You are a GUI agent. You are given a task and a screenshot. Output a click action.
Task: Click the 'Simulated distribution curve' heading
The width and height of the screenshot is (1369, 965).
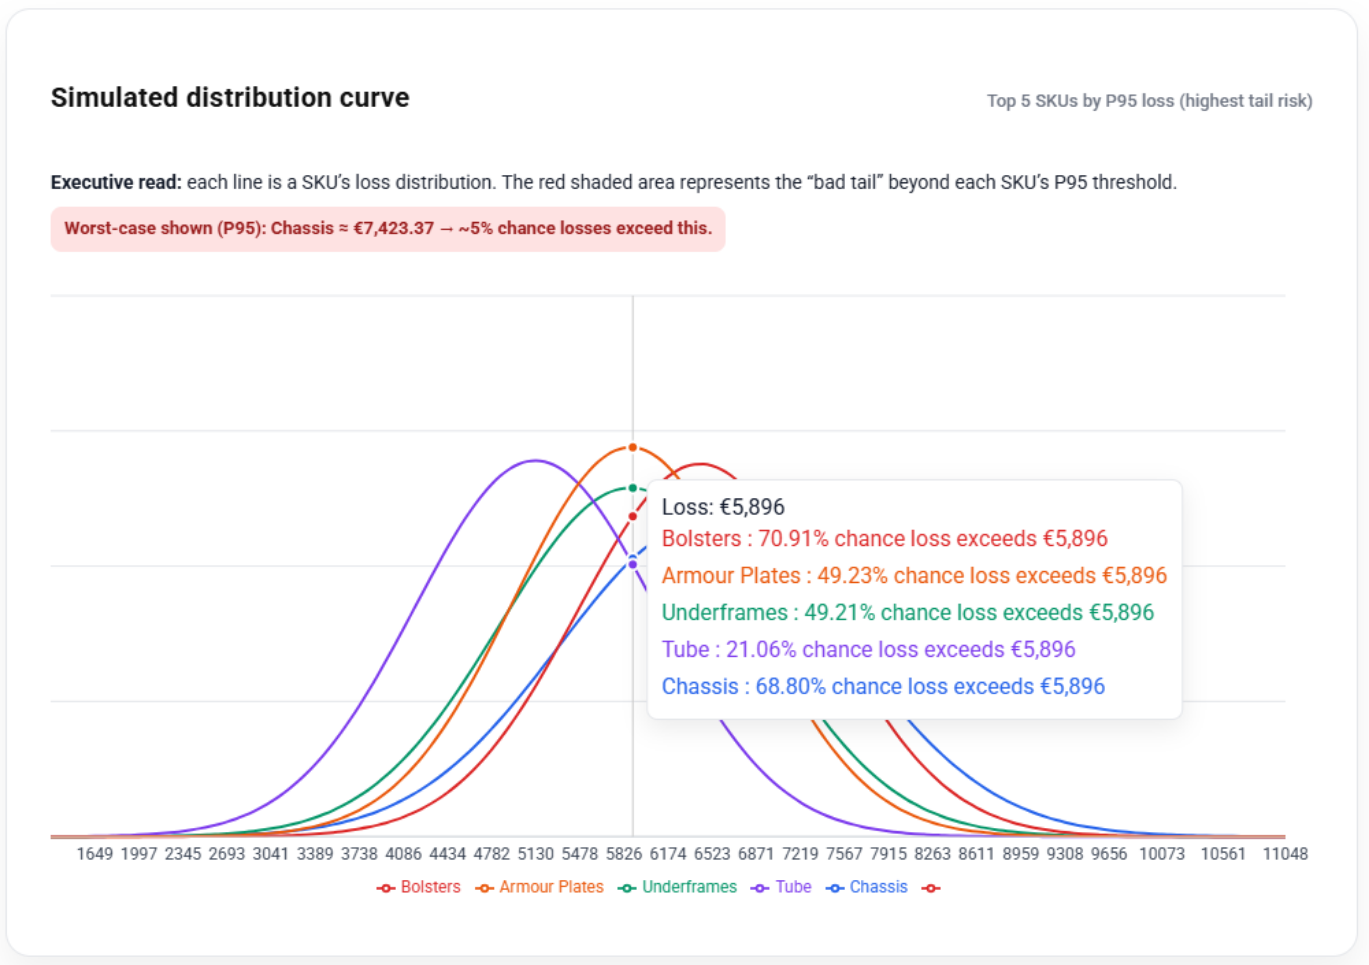coord(230,98)
